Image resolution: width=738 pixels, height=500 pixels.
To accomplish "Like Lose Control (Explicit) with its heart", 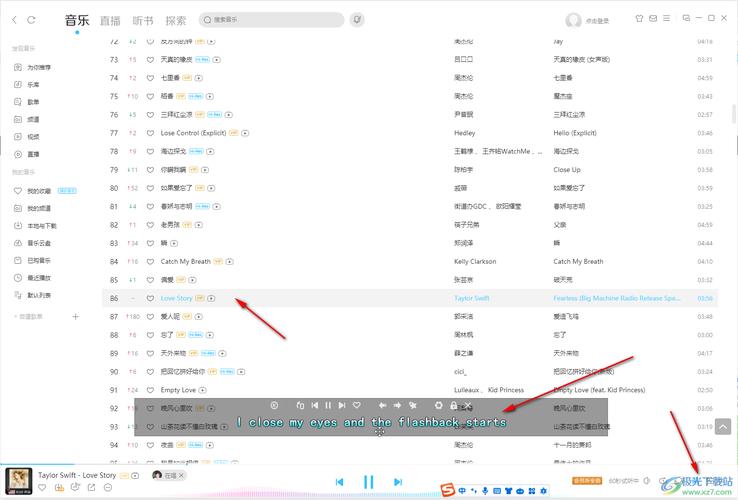I will [x=150, y=133].
